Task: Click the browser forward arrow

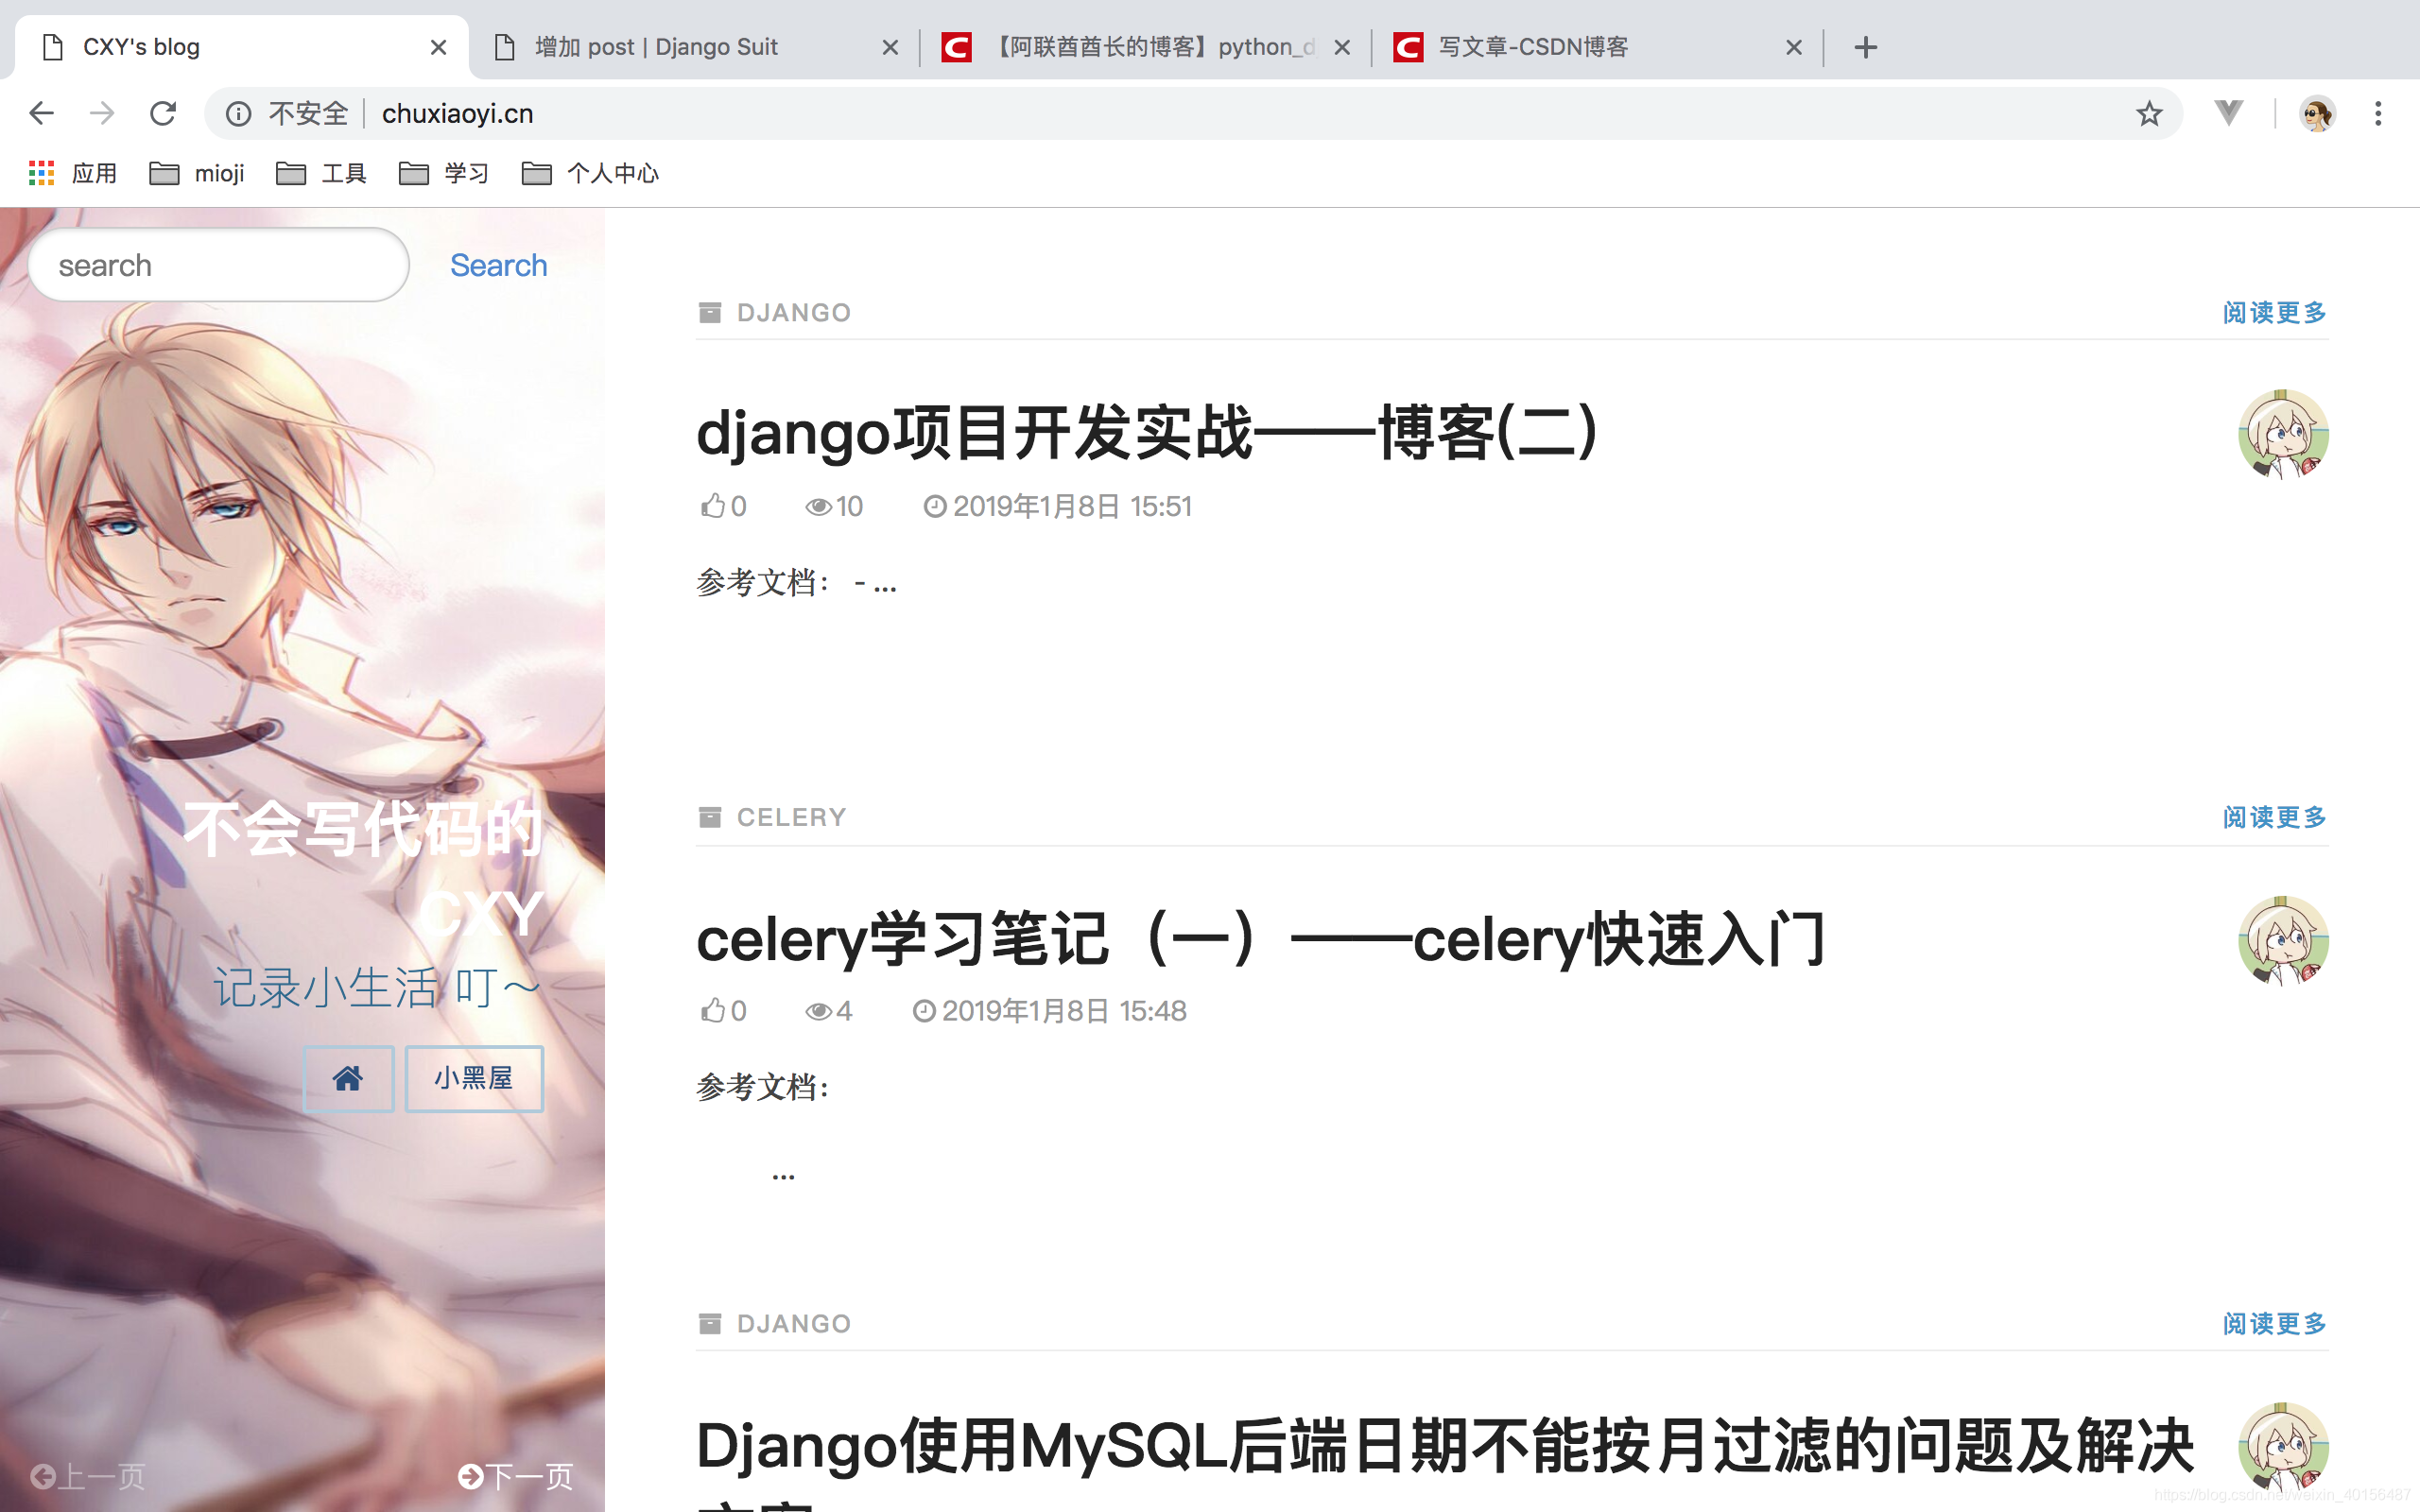Action: [x=102, y=113]
